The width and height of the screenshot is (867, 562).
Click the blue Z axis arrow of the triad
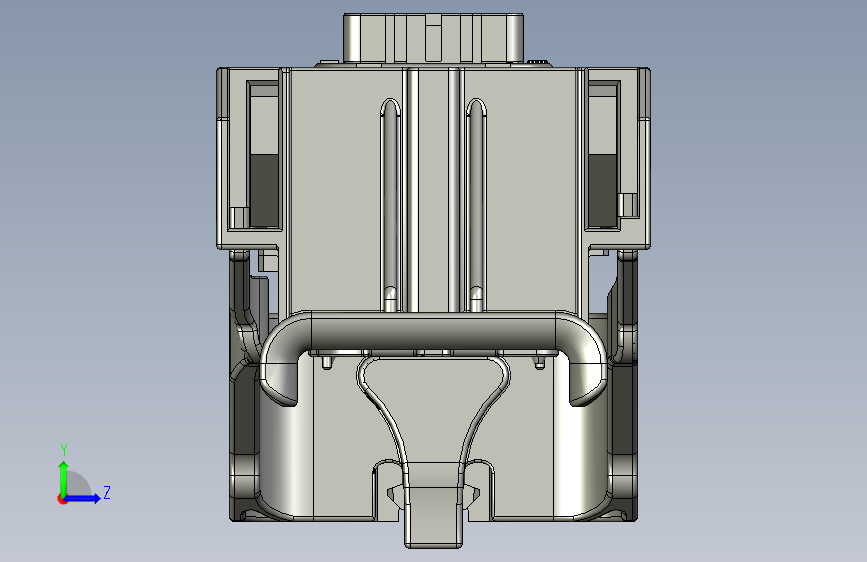(83, 498)
